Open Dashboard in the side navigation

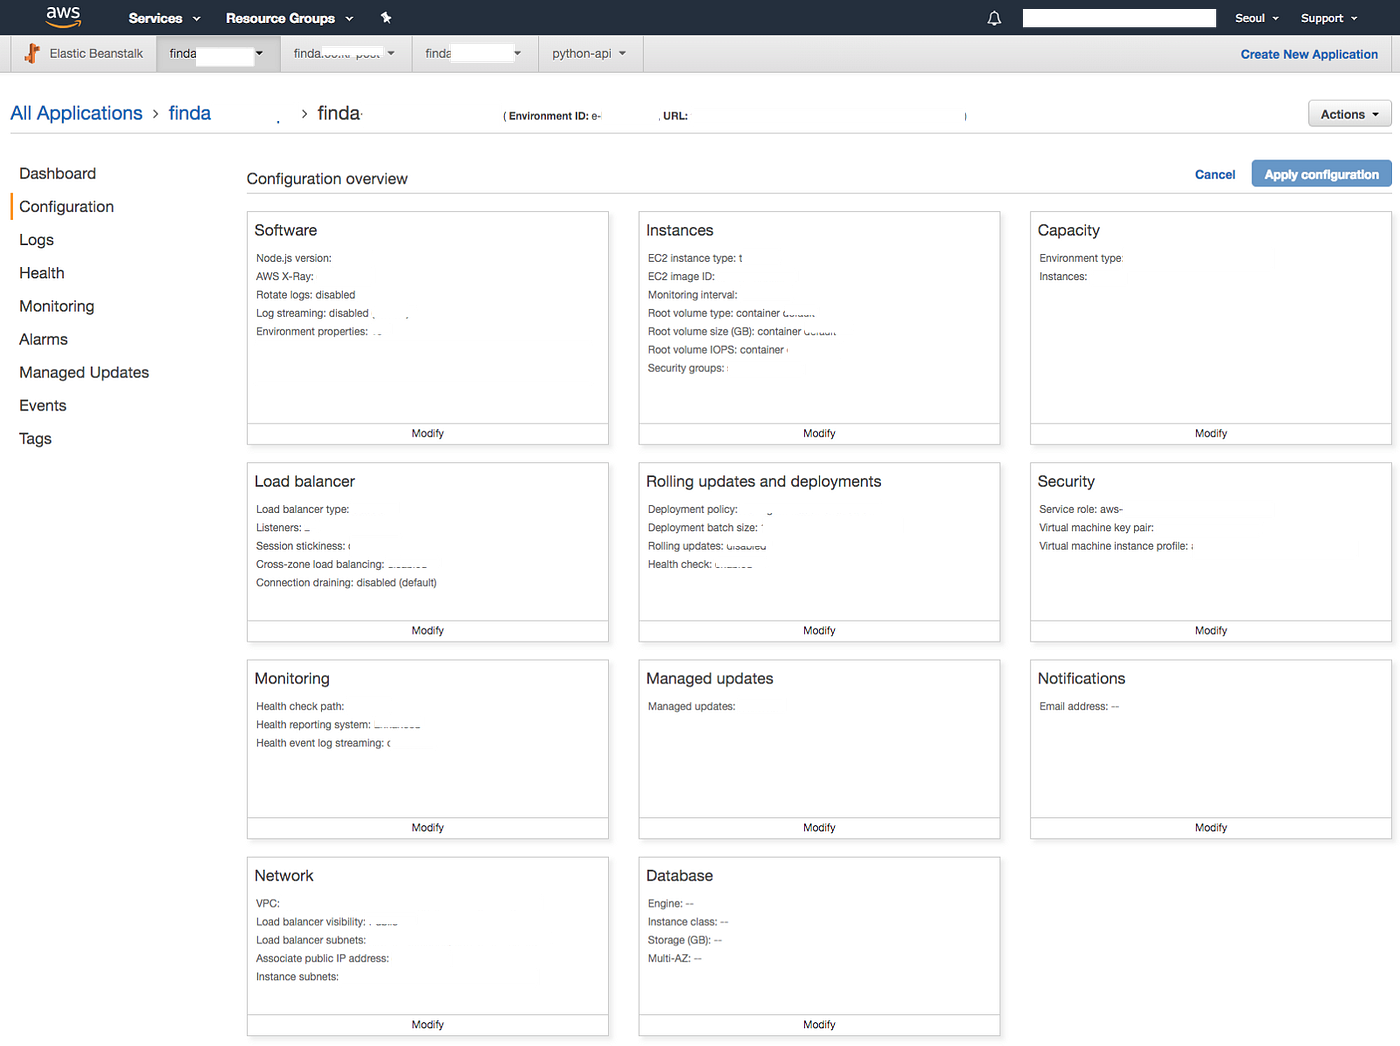(58, 173)
